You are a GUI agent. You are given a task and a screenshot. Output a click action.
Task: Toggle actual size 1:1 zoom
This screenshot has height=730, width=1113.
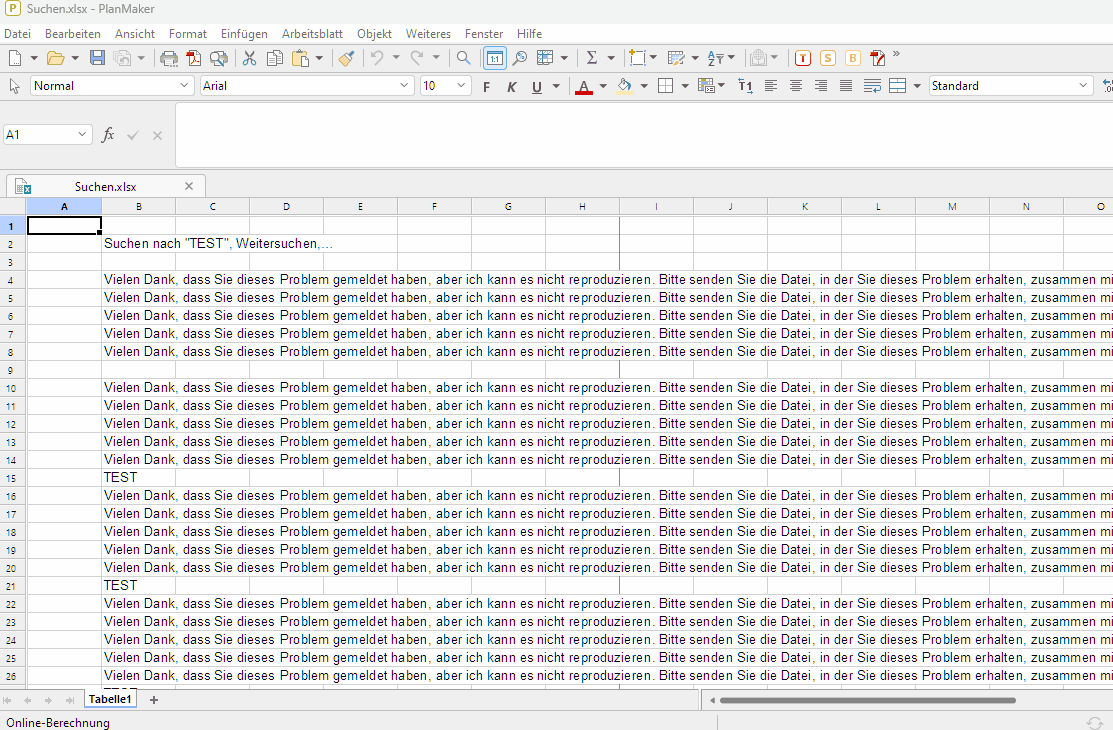tap(495, 58)
